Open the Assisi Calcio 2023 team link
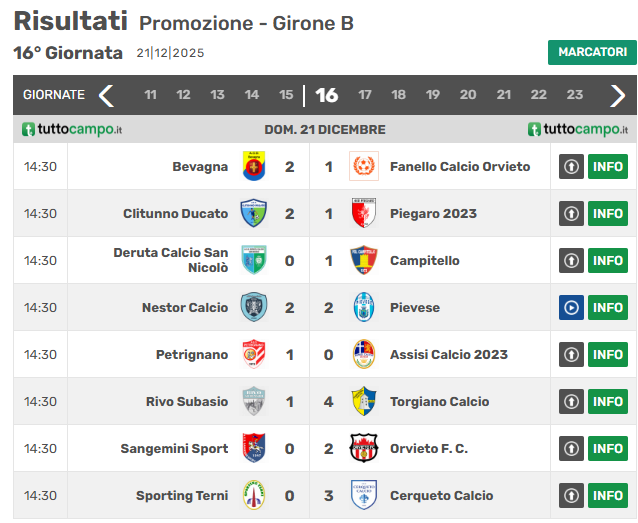 [448, 354]
